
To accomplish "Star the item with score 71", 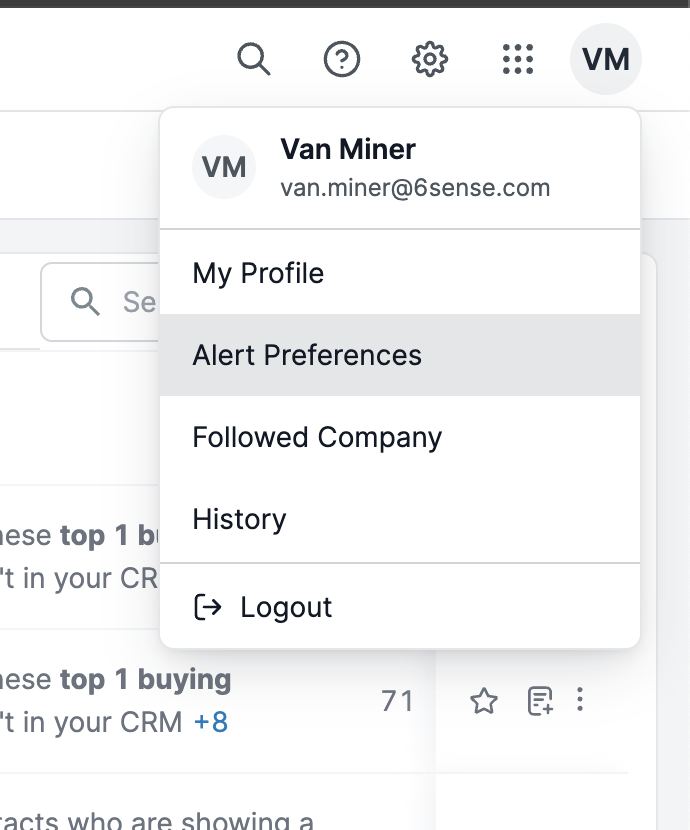I will 484,701.
